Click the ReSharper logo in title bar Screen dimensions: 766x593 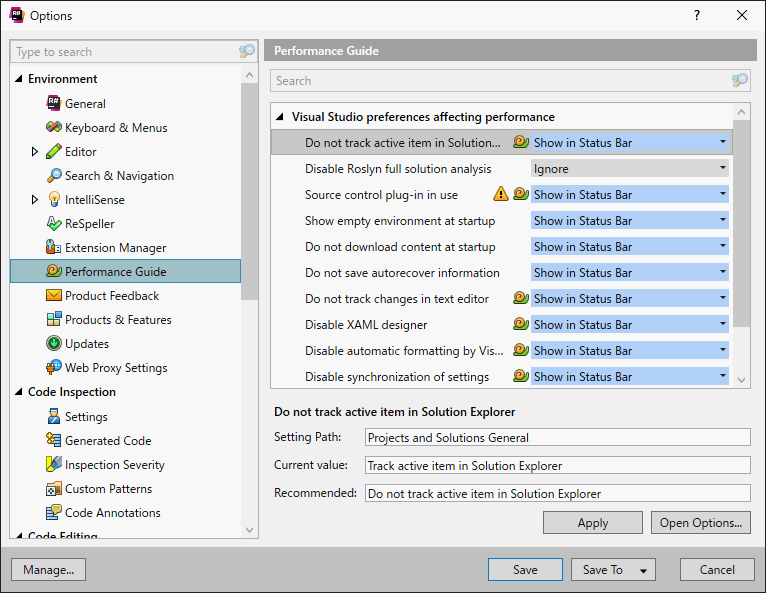pyautogui.click(x=17, y=15)
